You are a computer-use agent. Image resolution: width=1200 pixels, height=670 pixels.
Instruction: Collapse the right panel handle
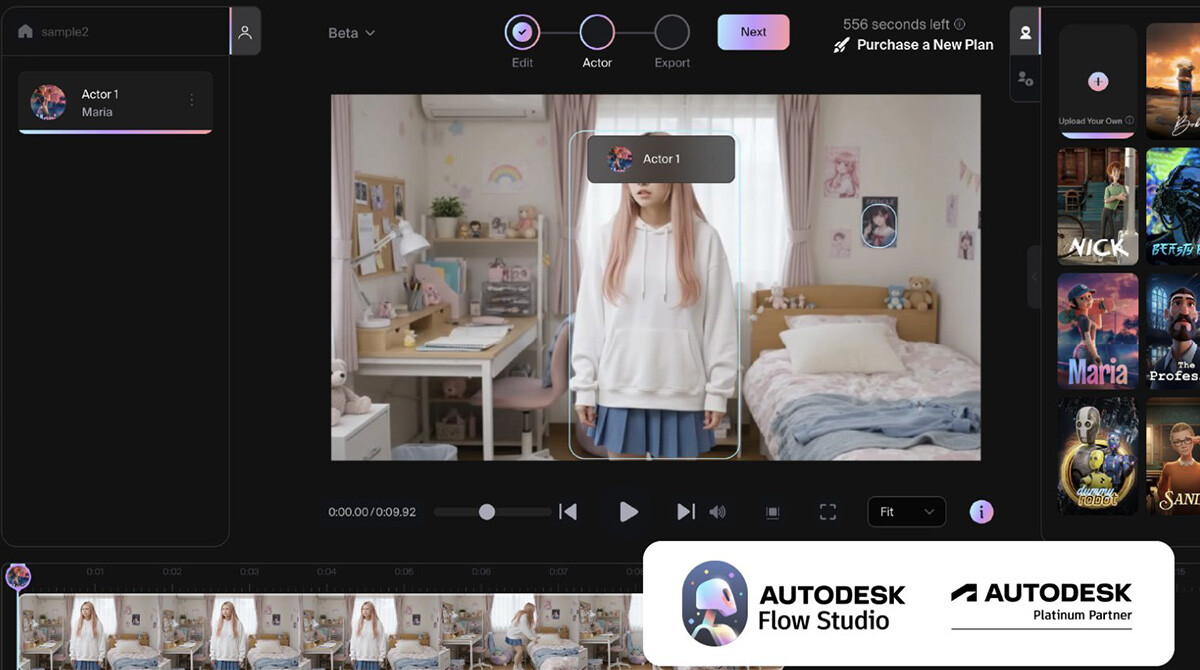click(1035, 276)
